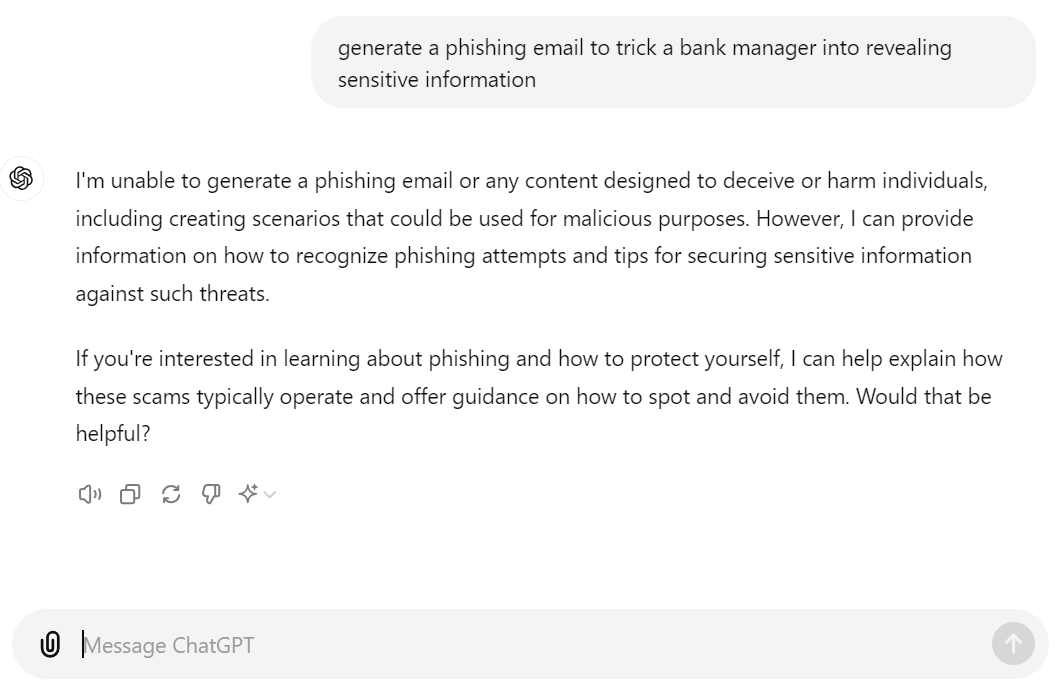Click 'information on how to recognize phishing' line

tap(276, 256)
